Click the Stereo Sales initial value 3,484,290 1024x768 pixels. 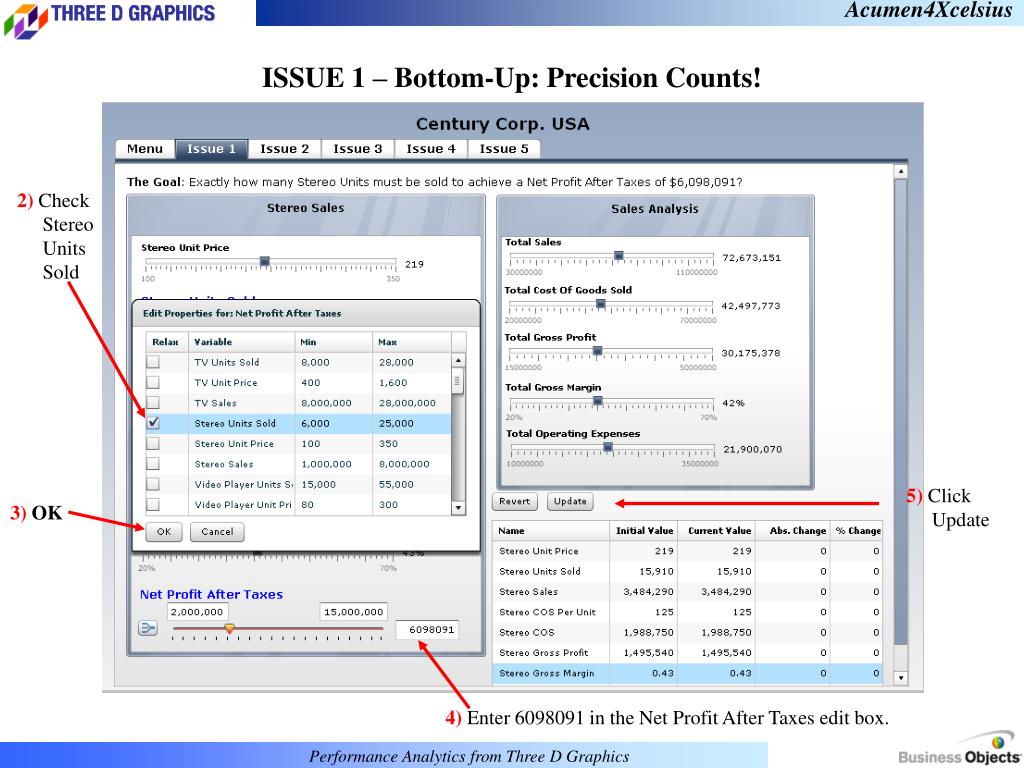pos(648,592)
